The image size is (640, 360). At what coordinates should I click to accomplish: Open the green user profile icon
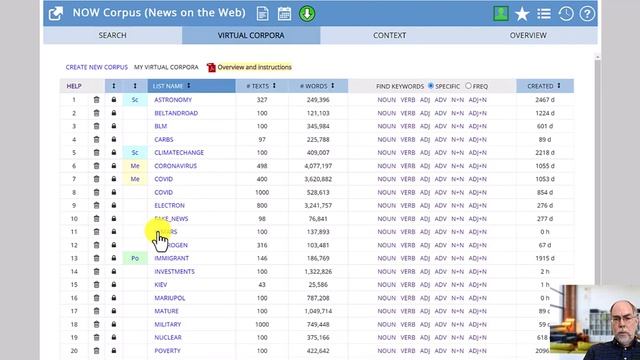tap(501, 13)
